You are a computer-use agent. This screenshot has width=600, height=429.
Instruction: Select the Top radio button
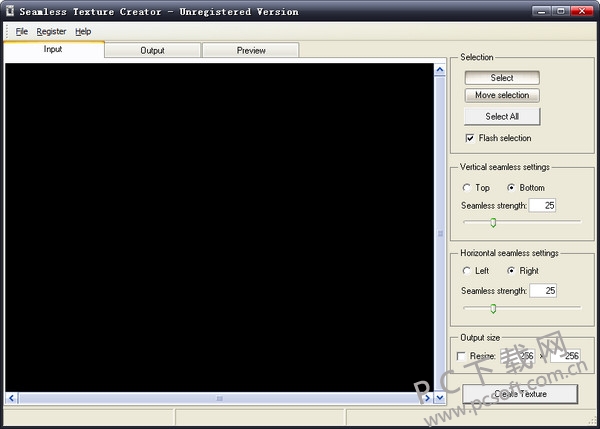[x=466, y=188]
